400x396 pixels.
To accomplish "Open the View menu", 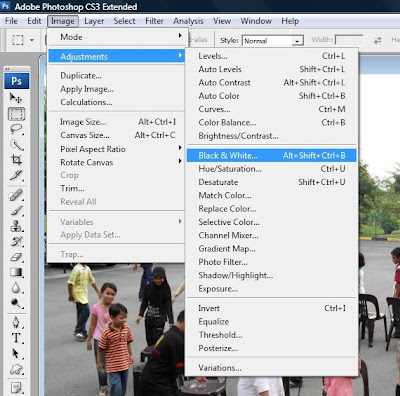I will click(x=222, y=21).
